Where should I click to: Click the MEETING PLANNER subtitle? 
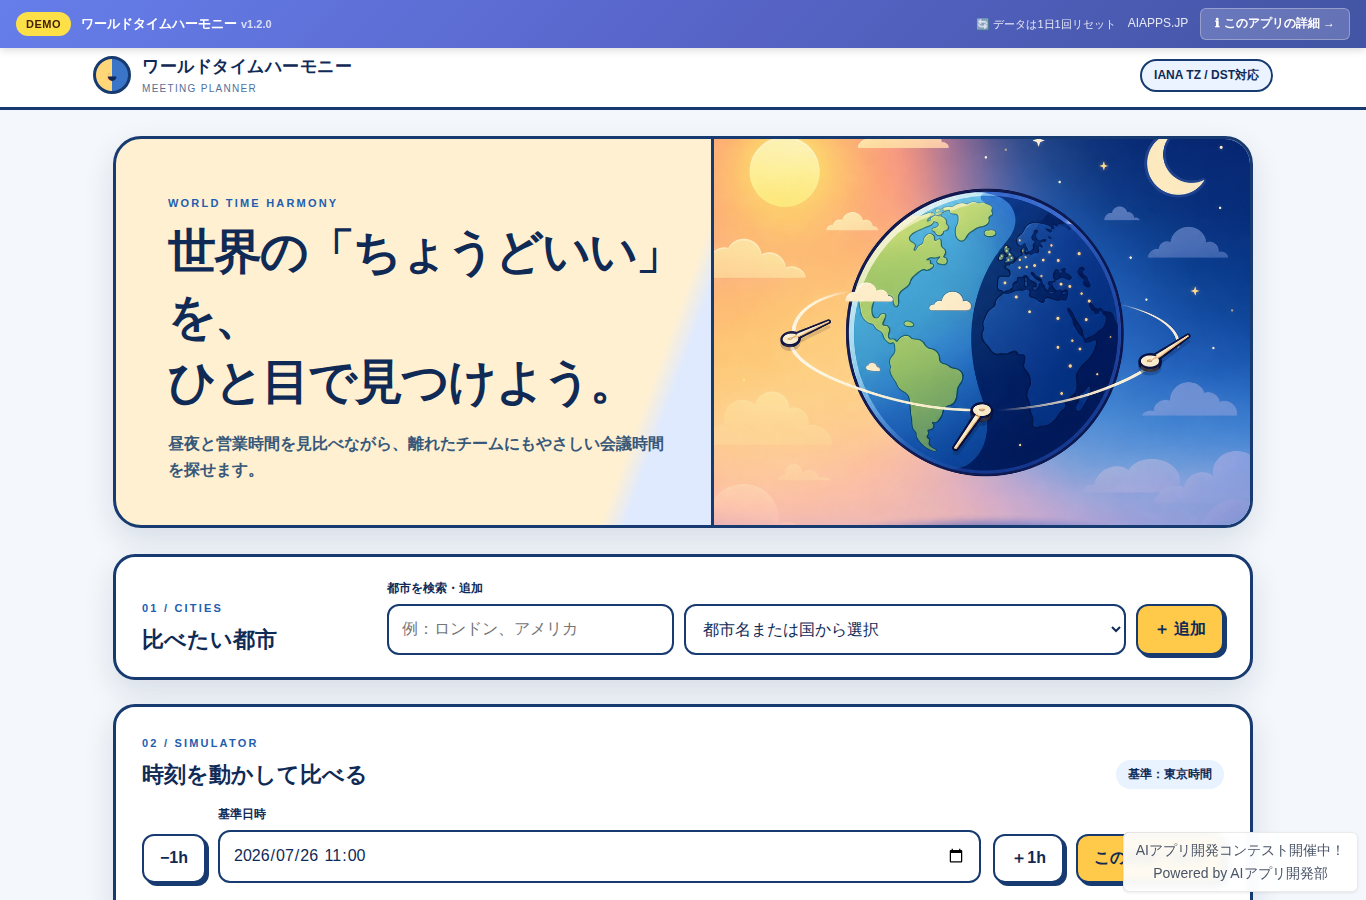(x=199, y=89)
